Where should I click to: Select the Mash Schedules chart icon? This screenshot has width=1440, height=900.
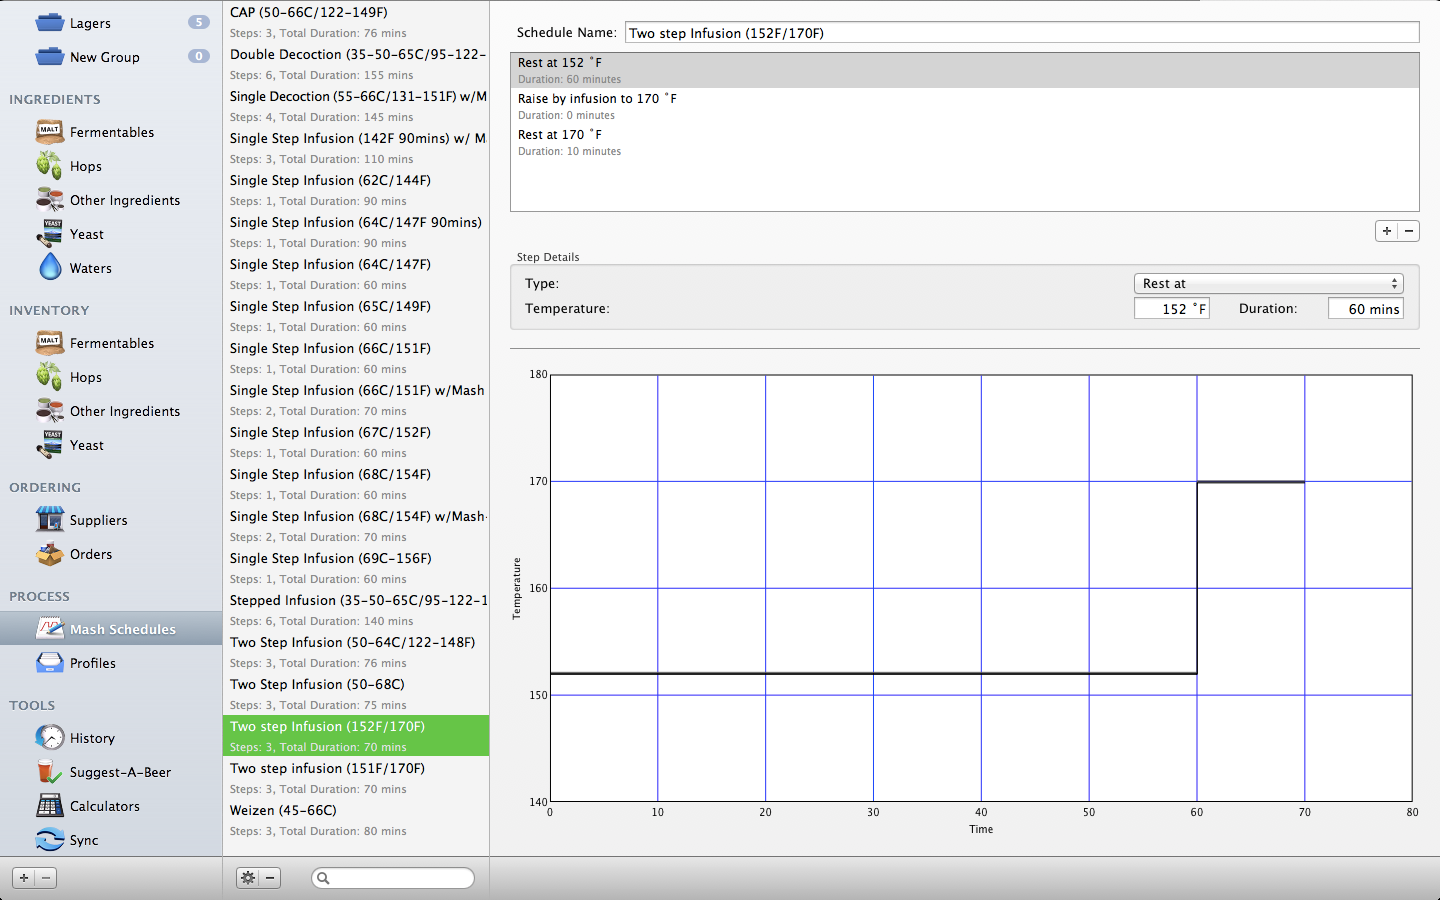[x=50, y=628]
